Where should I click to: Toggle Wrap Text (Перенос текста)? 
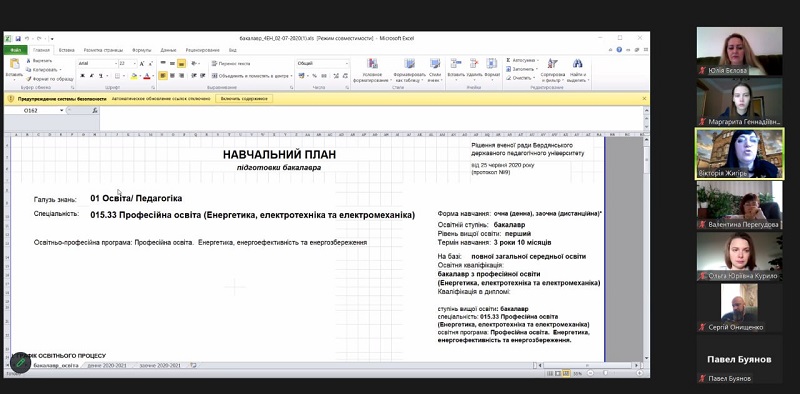[x=230, y=64]
